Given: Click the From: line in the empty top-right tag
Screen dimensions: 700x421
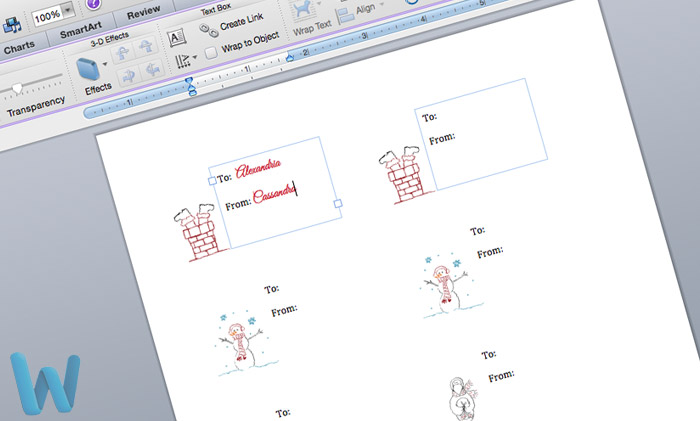Looking at the screenshot, I should (x=442, y=139).
